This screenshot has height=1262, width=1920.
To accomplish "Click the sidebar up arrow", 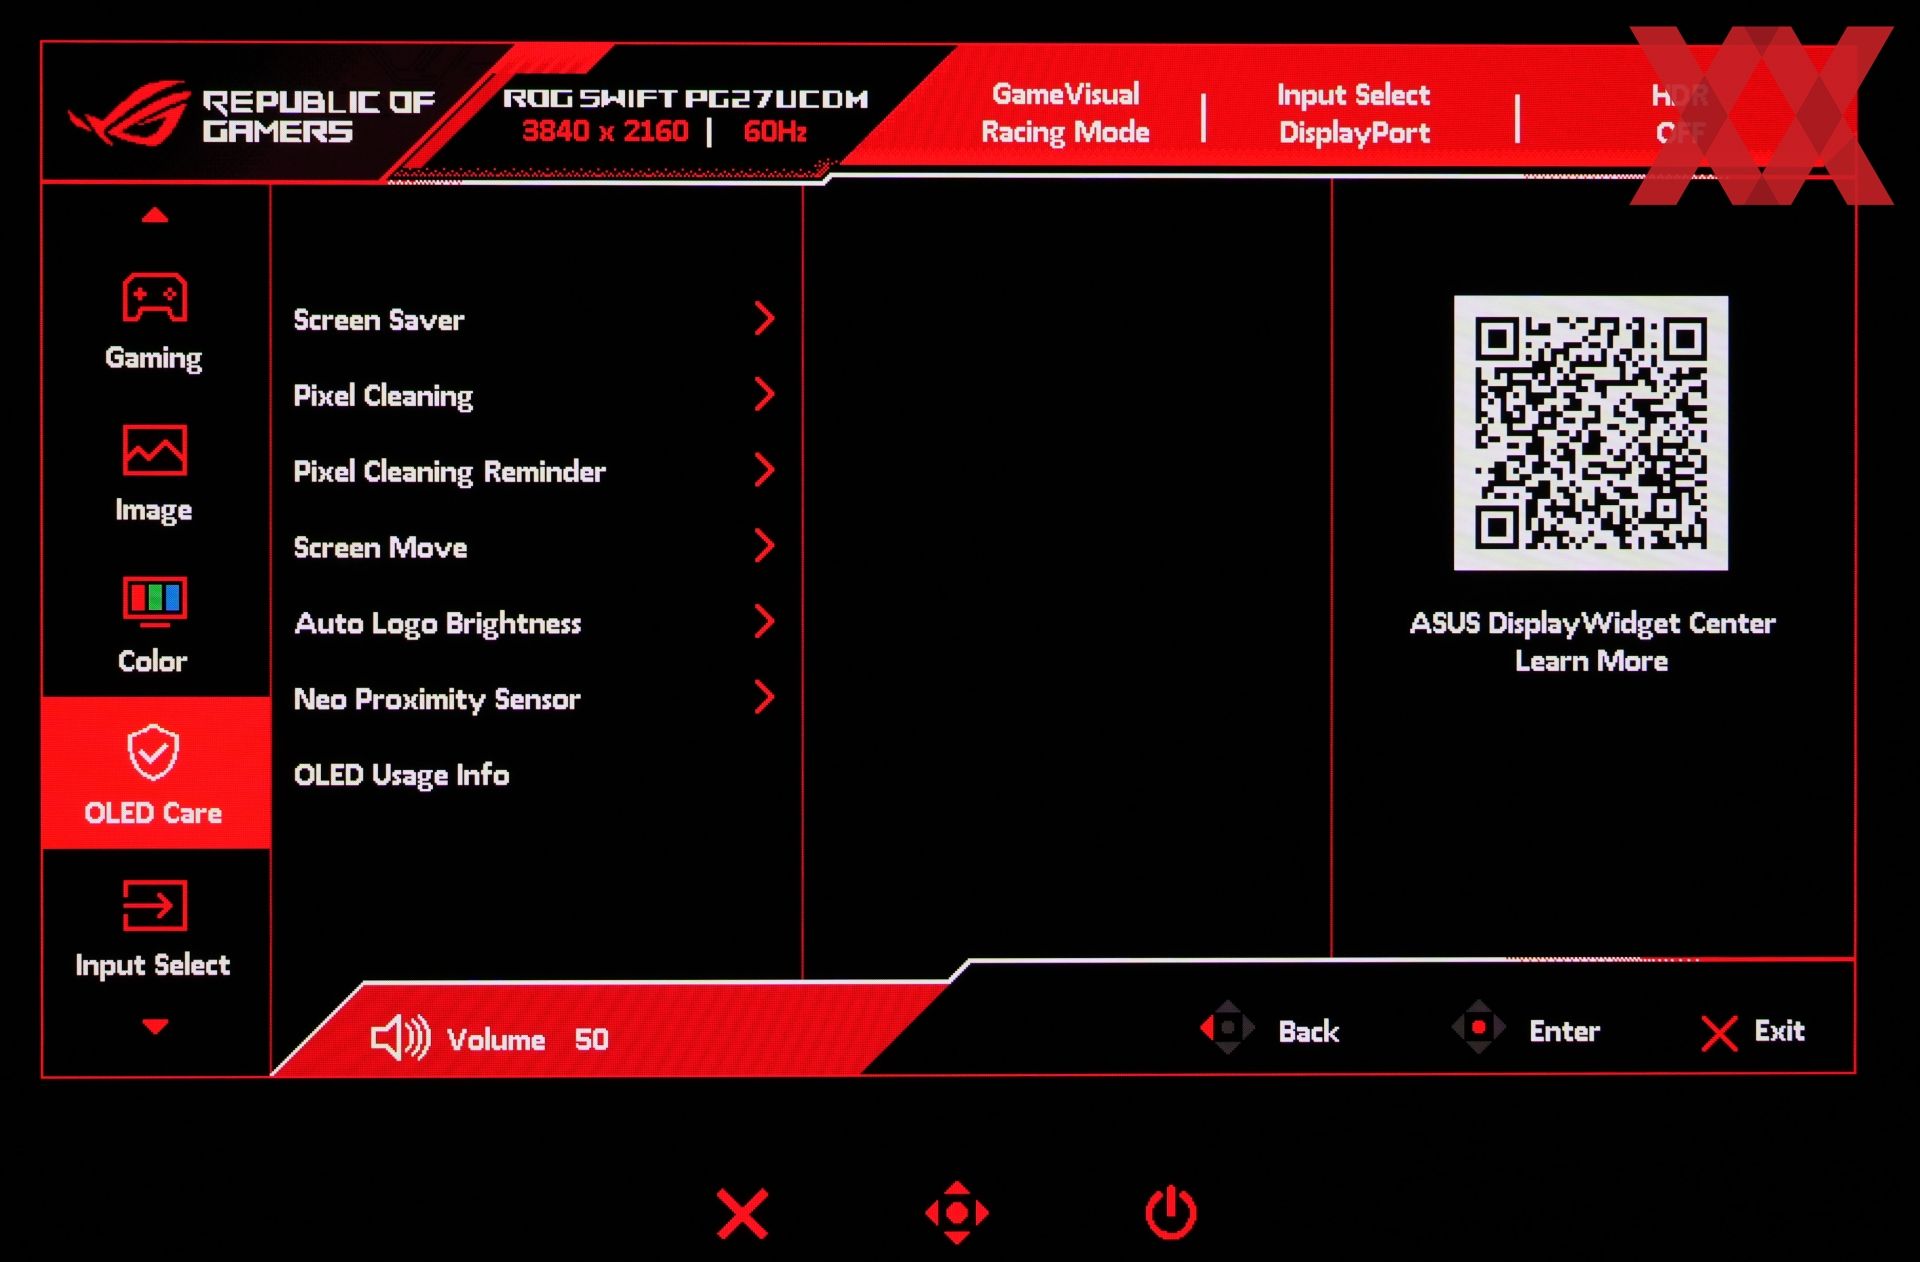I will point(155,215).
